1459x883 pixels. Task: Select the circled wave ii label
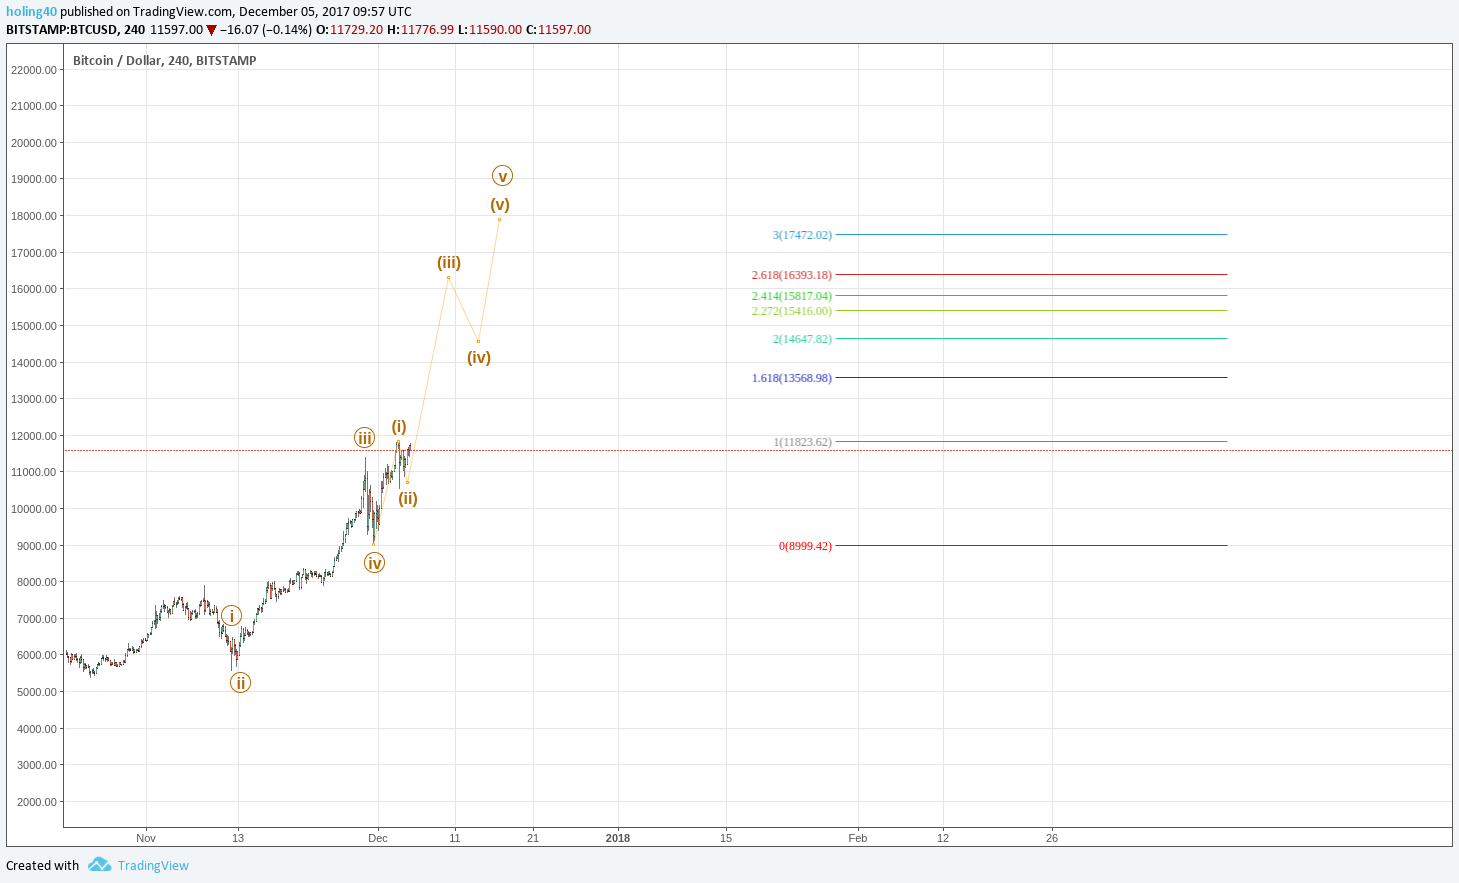pyautogui.click(x=240, y=683)
